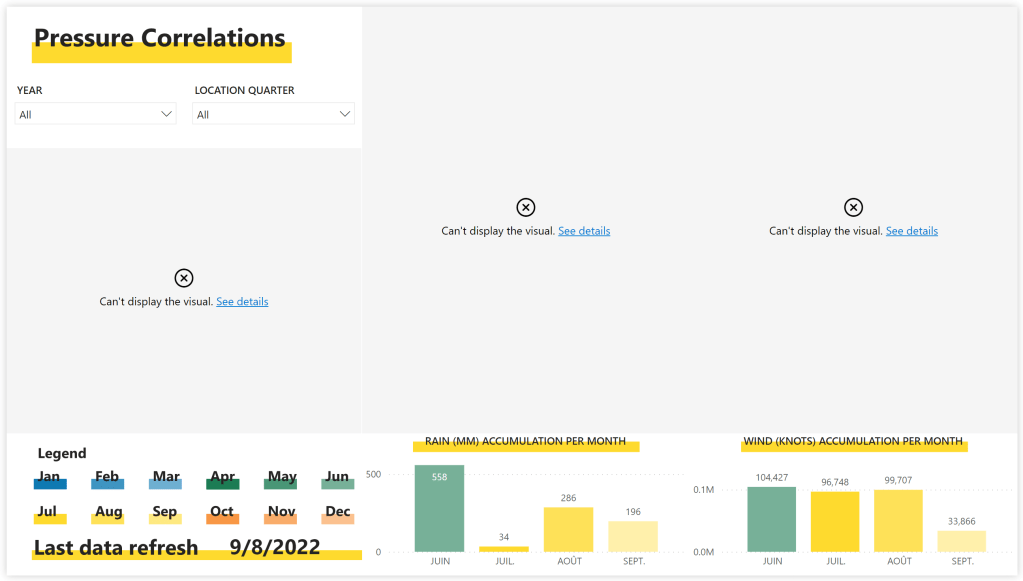Select the JUIN bar in the rain chart
The width and height of the screenshot is (1023, 581).
(440, 509)
